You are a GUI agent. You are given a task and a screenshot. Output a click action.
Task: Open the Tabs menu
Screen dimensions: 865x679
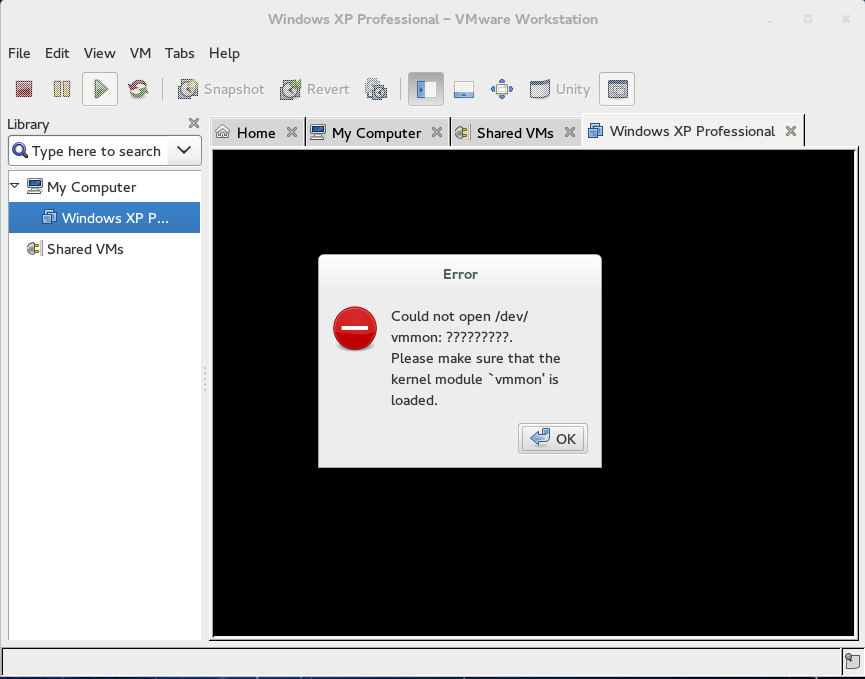179,53
